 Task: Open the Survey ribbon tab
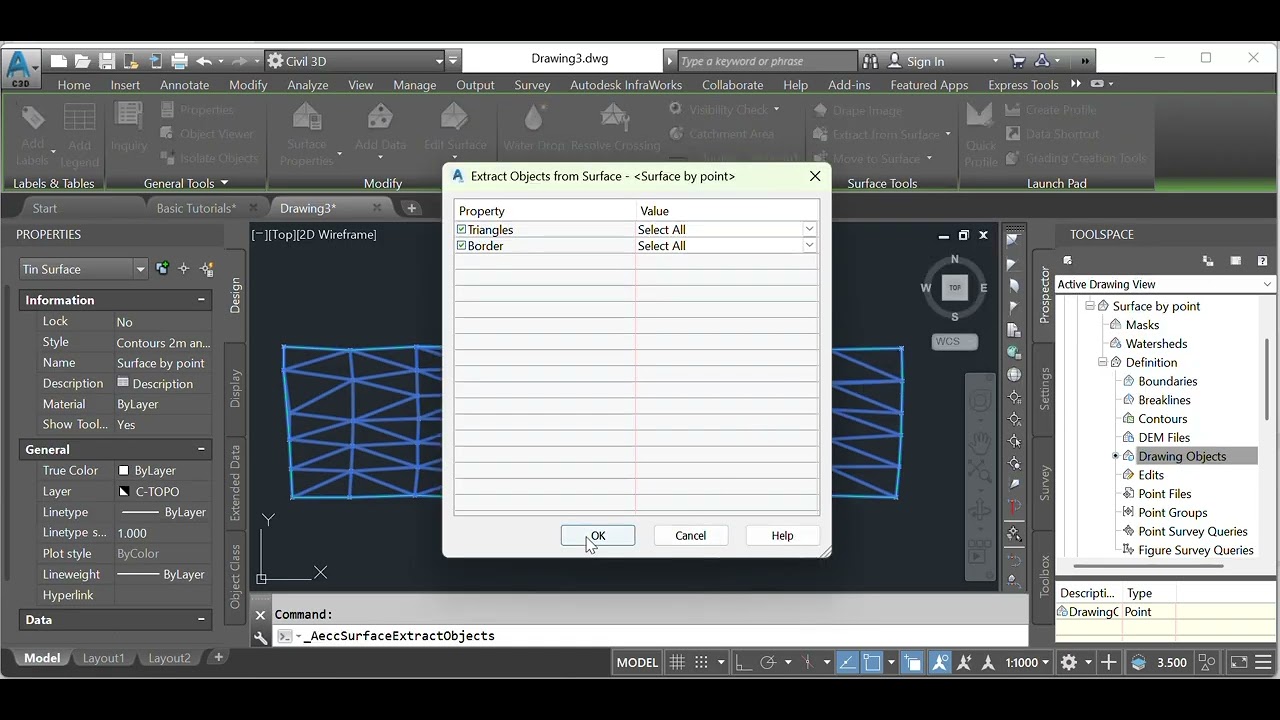[x=532, y=85]
